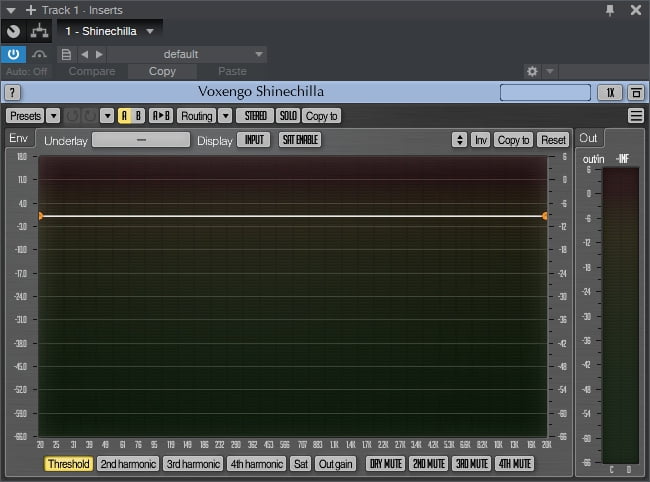Open the Routing menu
Screen dimensions: 650x482
pyautogui.click(x=197, y=116)
